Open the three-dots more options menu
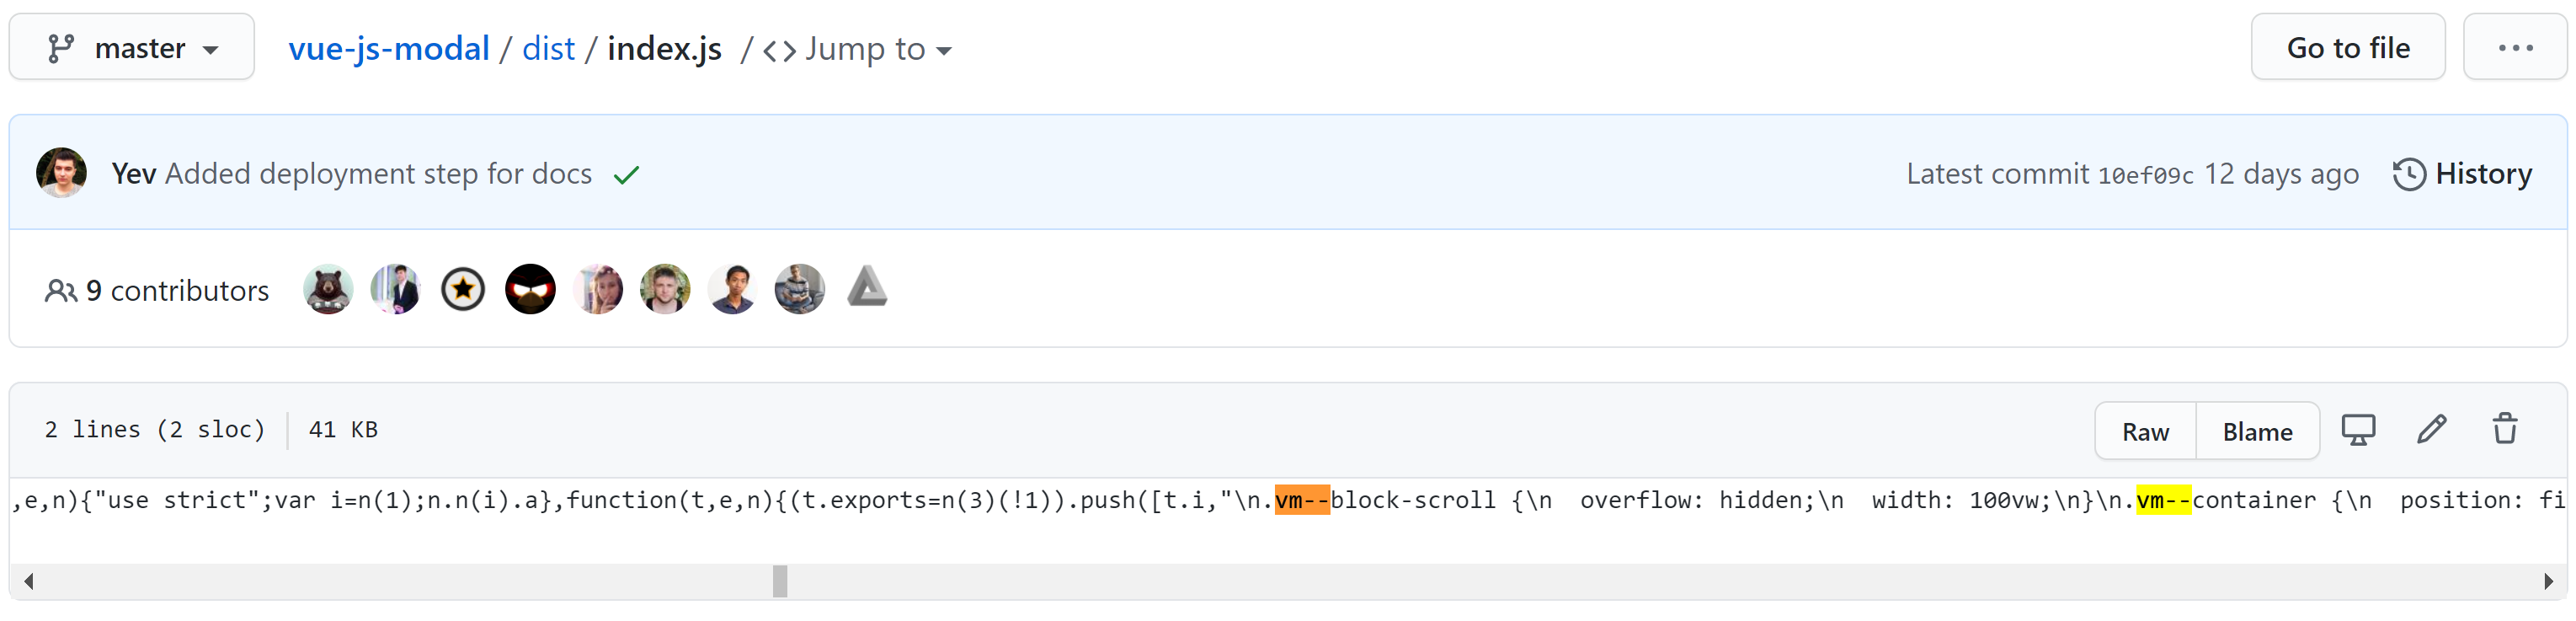2576x621 pixels. click(2515, 47)
